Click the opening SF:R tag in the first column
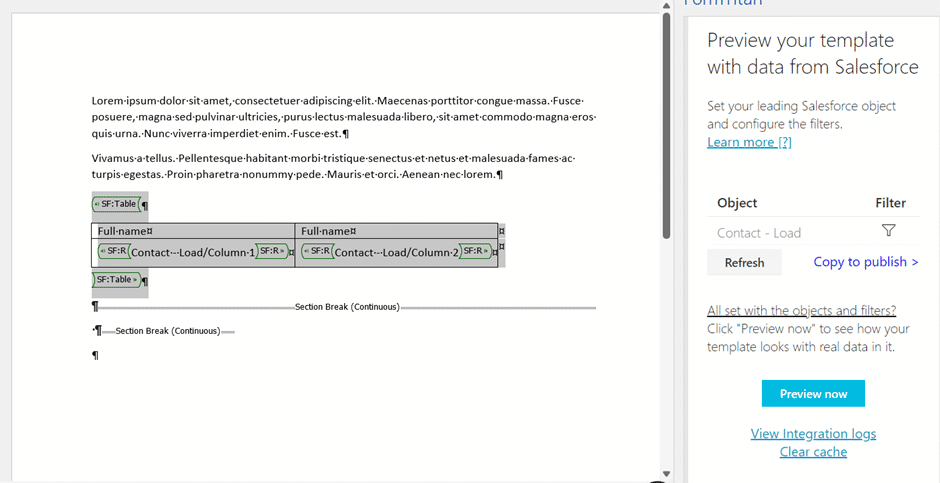The height and width of the screenshot is (483, 940). tap(113, 252)
